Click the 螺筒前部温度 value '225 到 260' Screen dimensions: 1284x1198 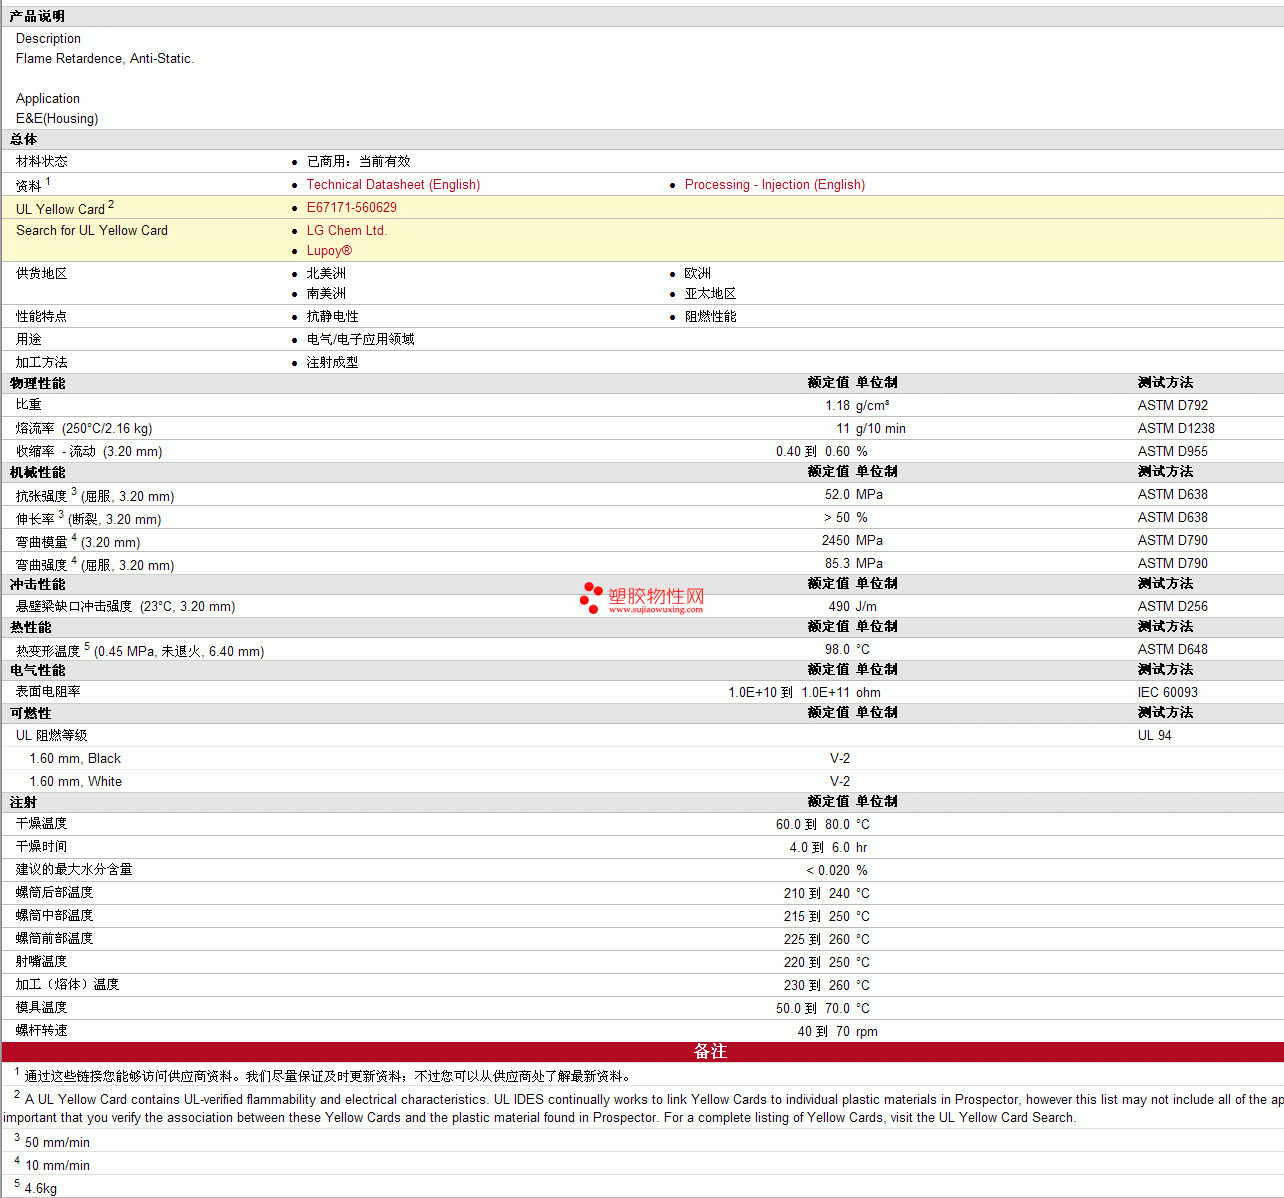click(x=817, y=940)
